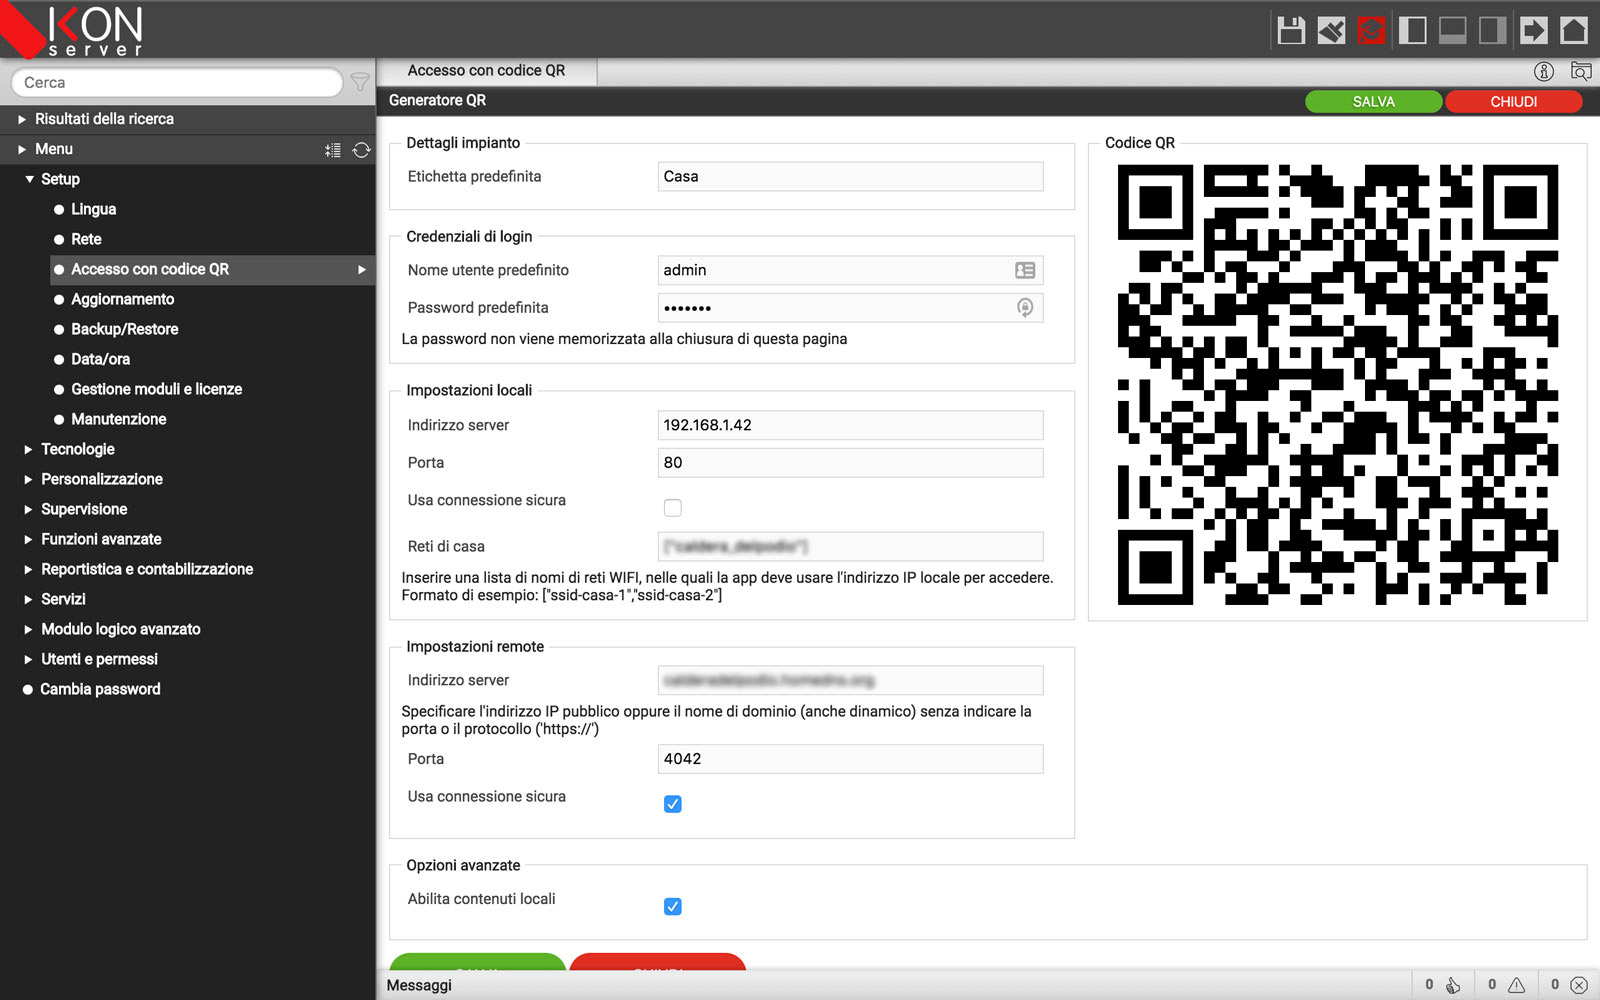The width and height of the screenshot is (1600, 1000).
Task: Click the floppy disk save icon
Action: coord(1291,30)
